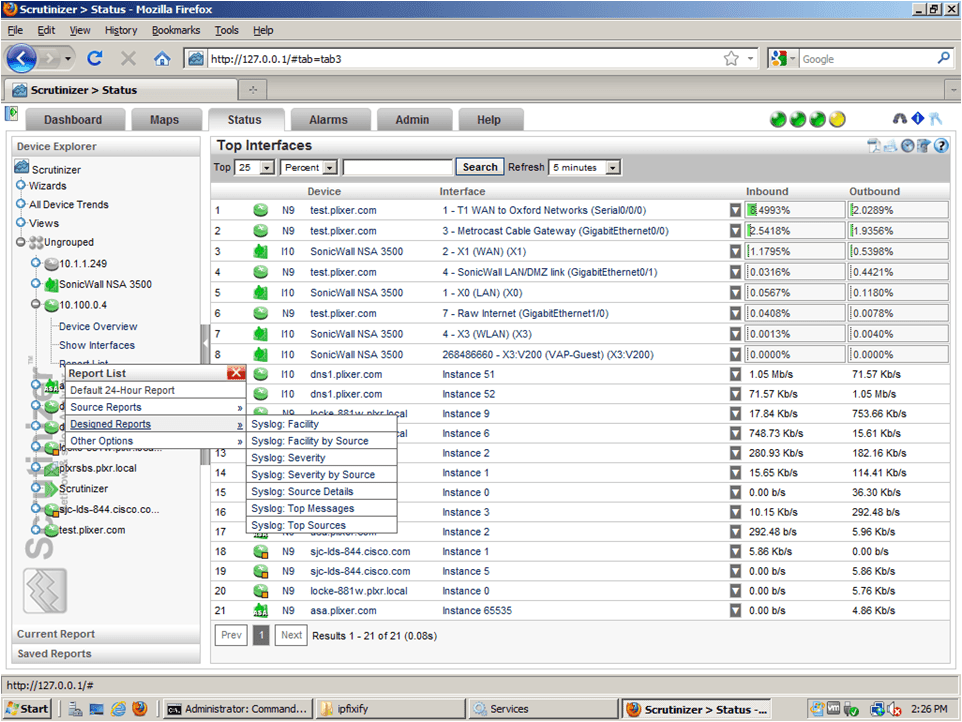Screen dimensions: 962x722
Task: Click the clock schedule icon
Action: (907, 146)
